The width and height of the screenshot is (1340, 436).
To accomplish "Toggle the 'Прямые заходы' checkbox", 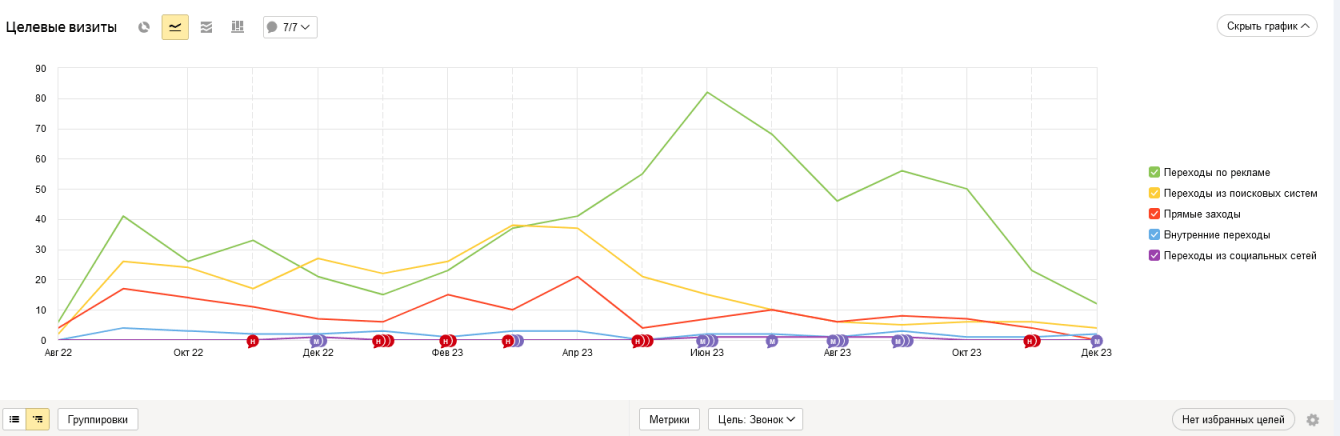I will [x=1154, y=214].
